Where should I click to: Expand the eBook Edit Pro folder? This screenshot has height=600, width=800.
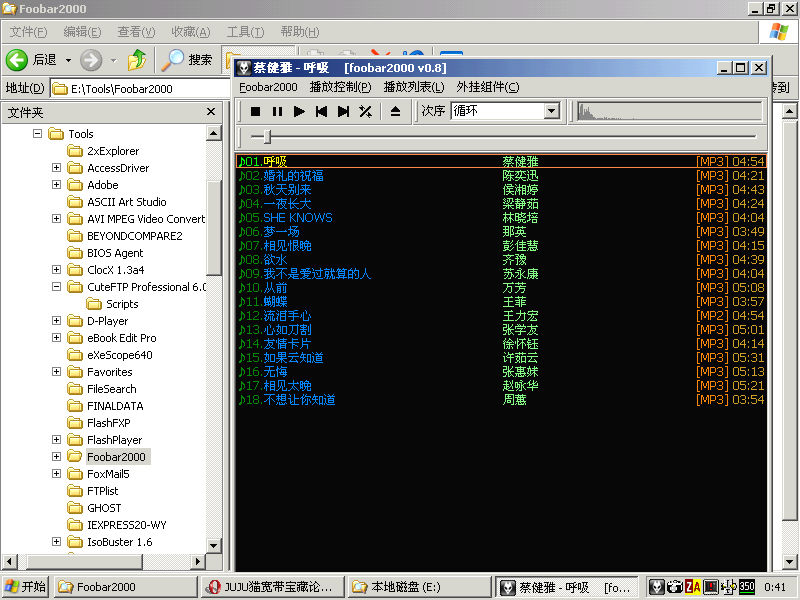56,338
